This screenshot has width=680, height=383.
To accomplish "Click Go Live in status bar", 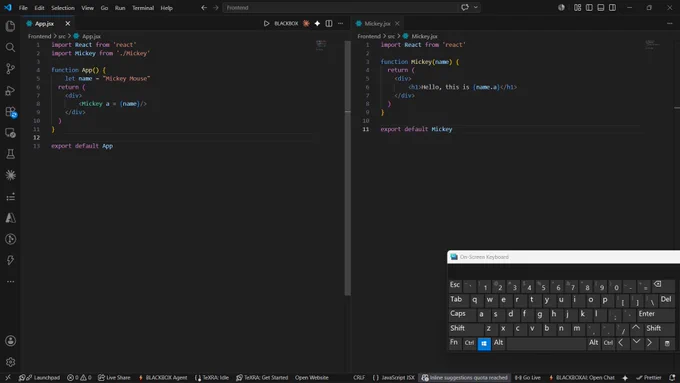I will [x=527, y=377].
